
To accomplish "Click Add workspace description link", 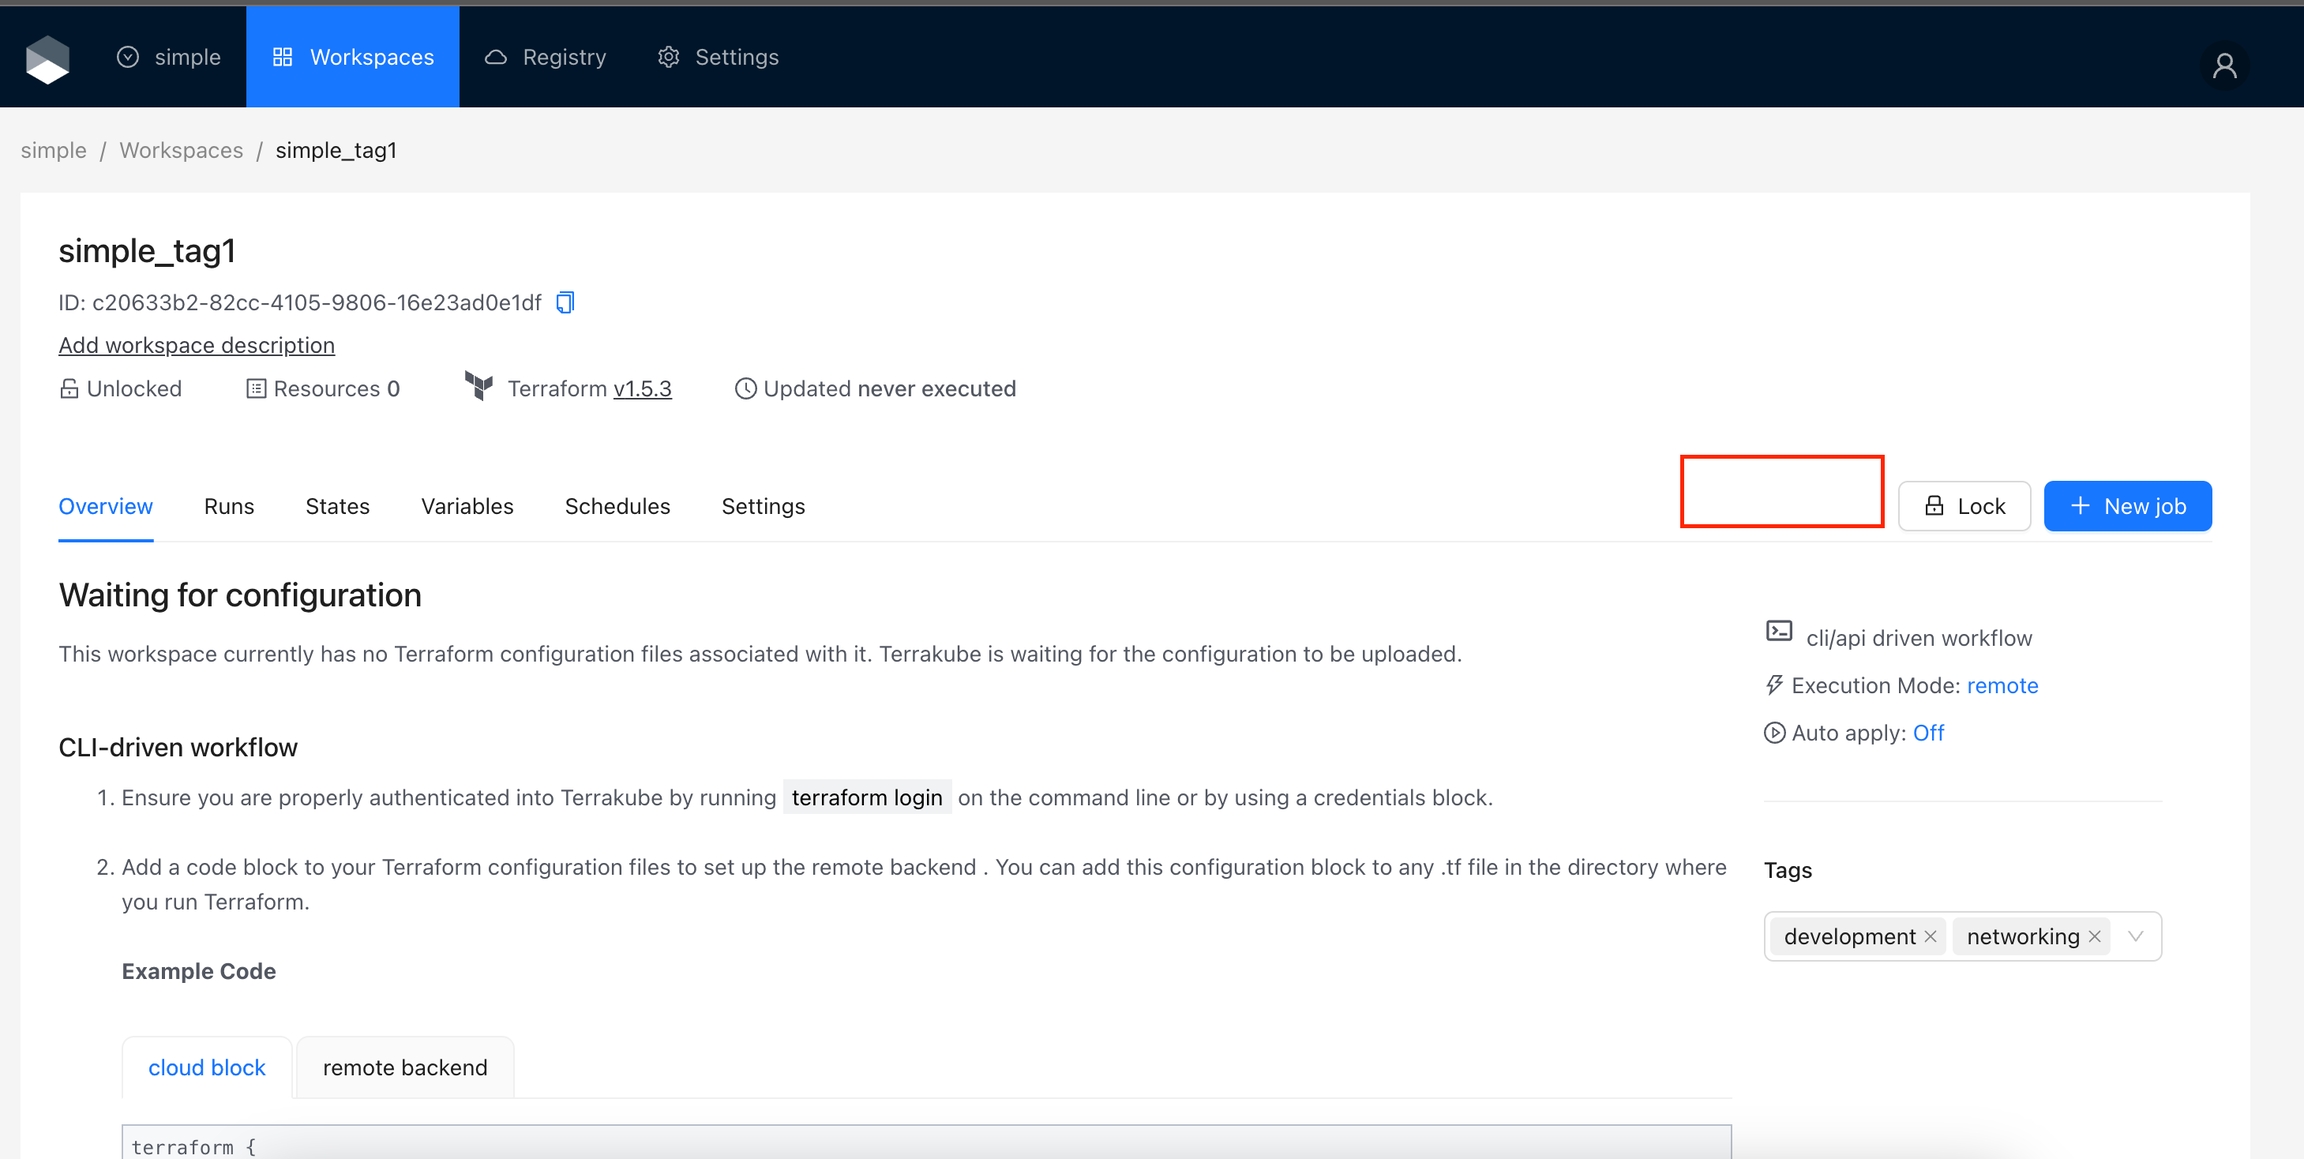I will click(x=196, y=345).
